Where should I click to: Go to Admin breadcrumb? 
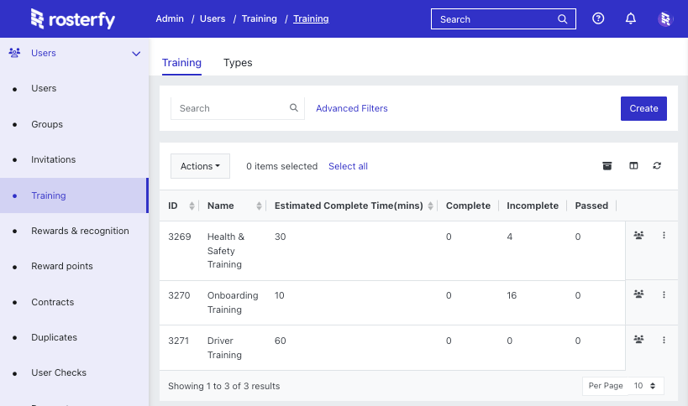pyautogui.click(x=170, y=19)
